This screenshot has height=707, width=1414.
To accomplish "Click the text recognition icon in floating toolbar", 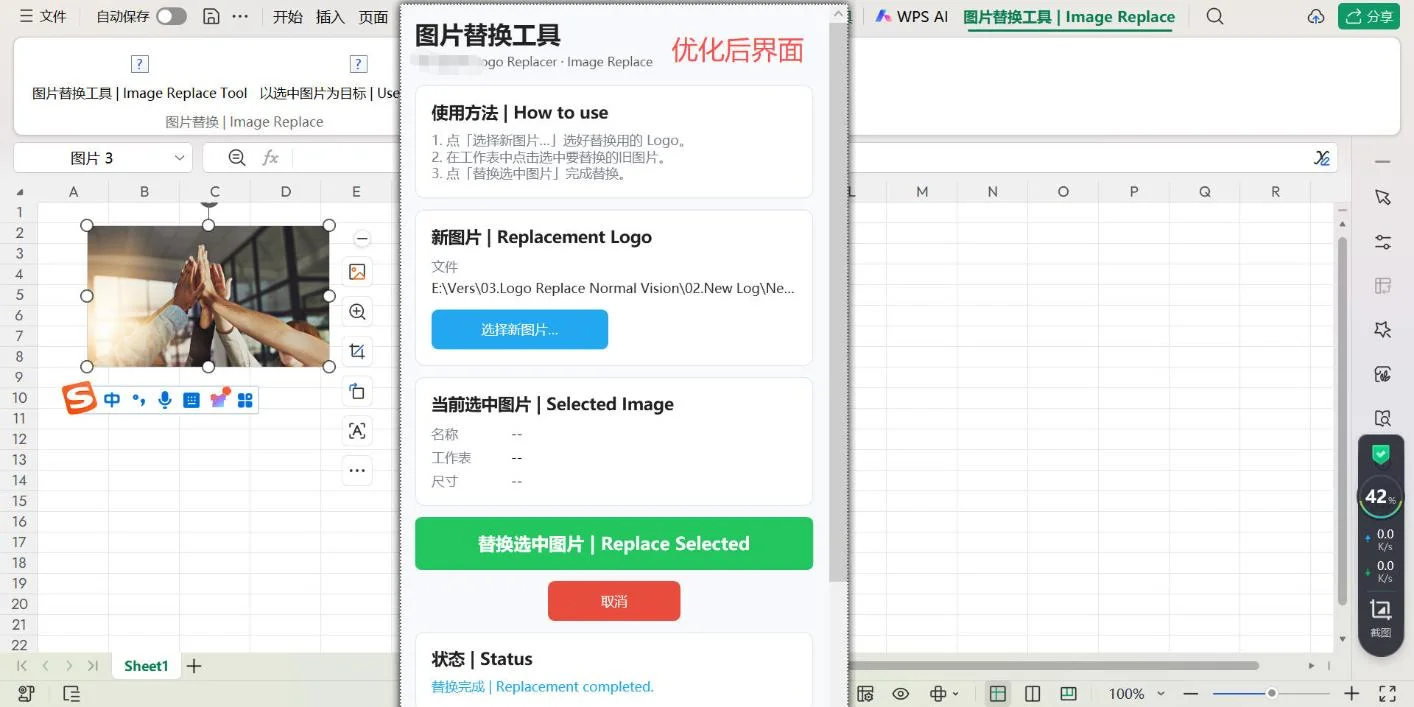I will coord(357,431).
